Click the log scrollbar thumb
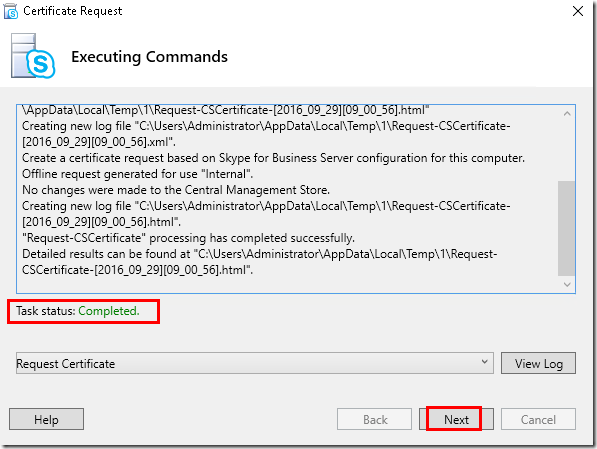This screenshot has height=449, width=597. pyautogui.click(x=566, y=228)
